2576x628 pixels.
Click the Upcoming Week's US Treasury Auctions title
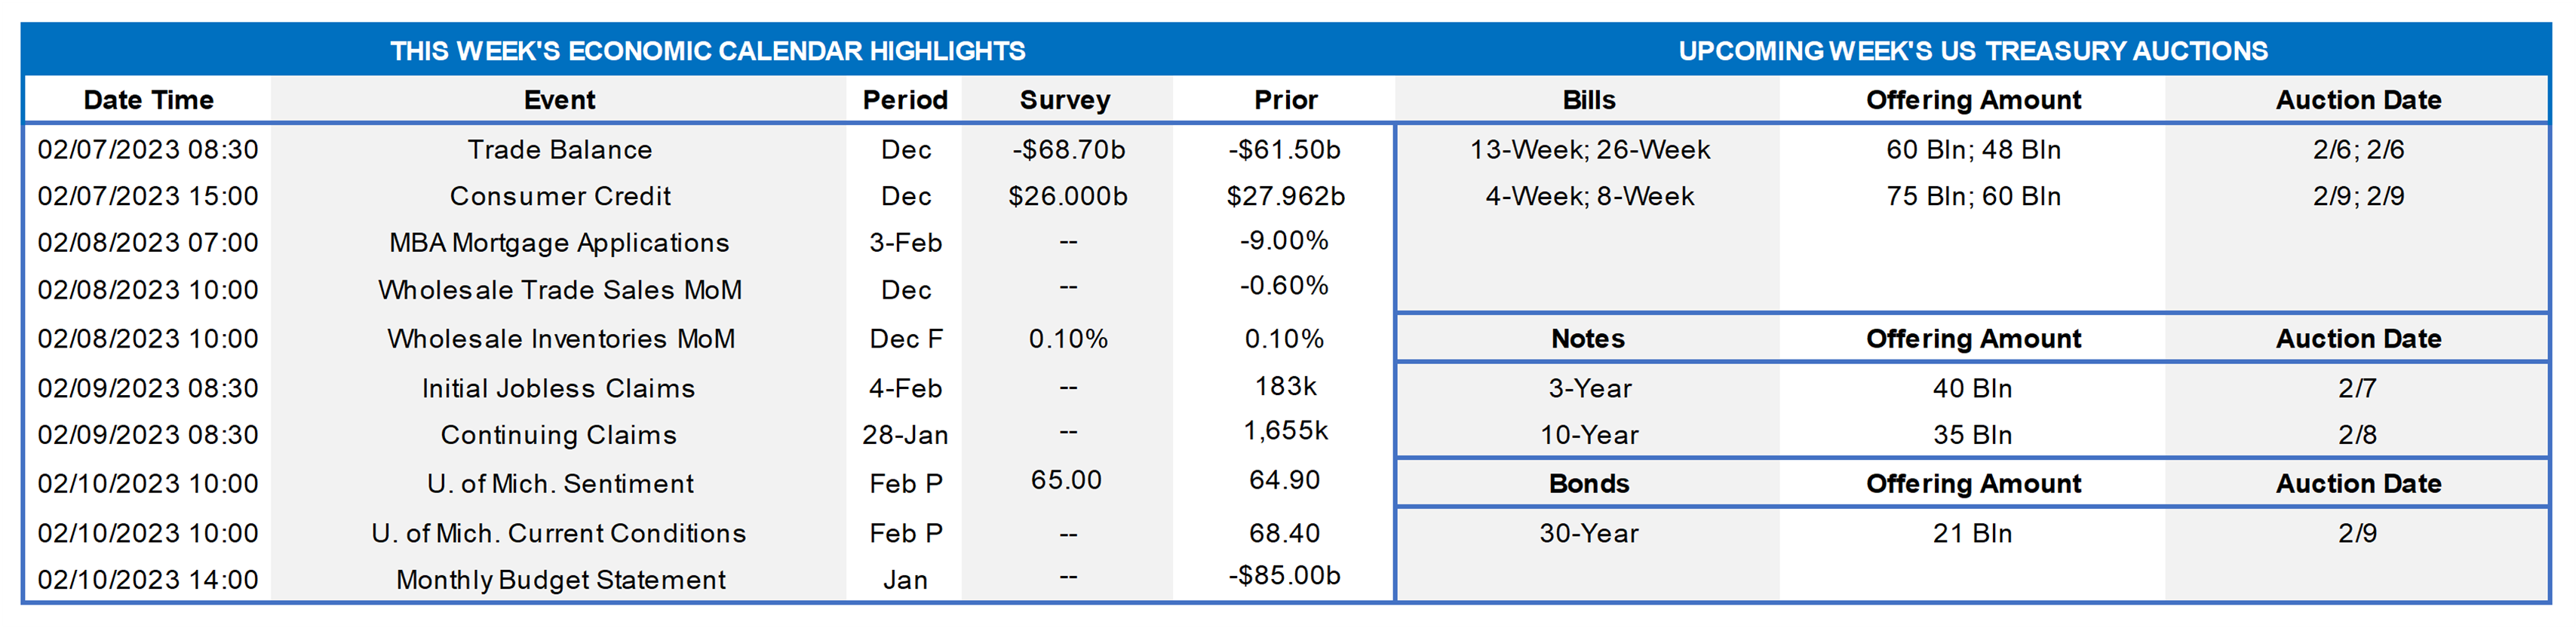[x=1972, y=51]
